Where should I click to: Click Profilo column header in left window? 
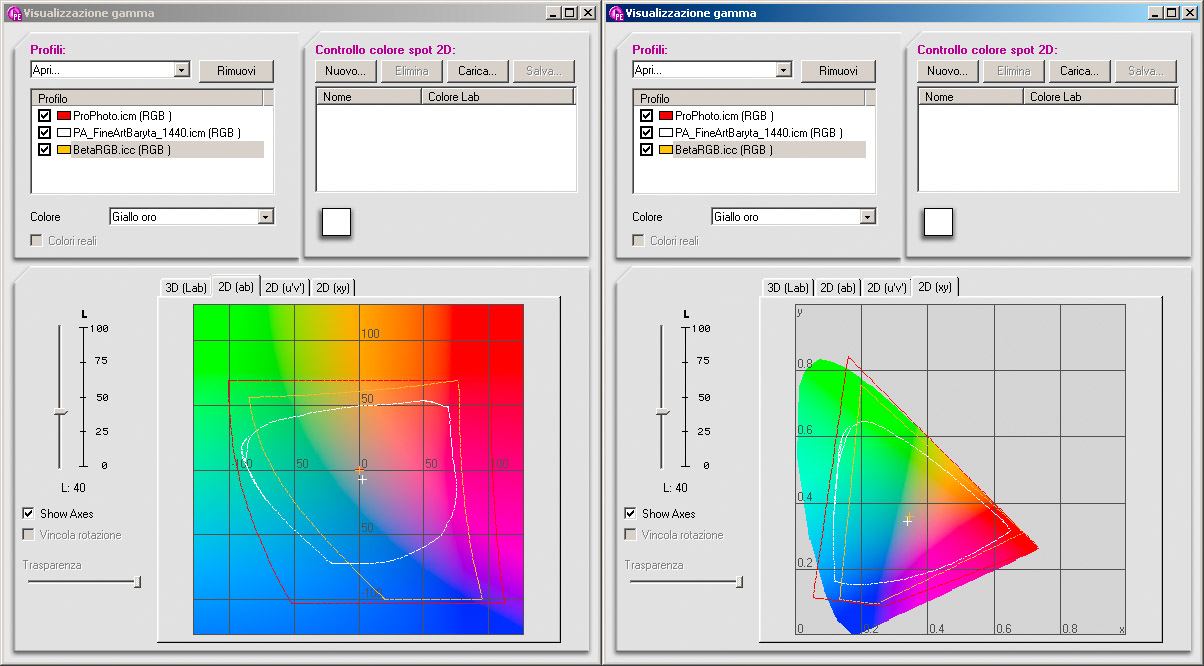[147, 99]
